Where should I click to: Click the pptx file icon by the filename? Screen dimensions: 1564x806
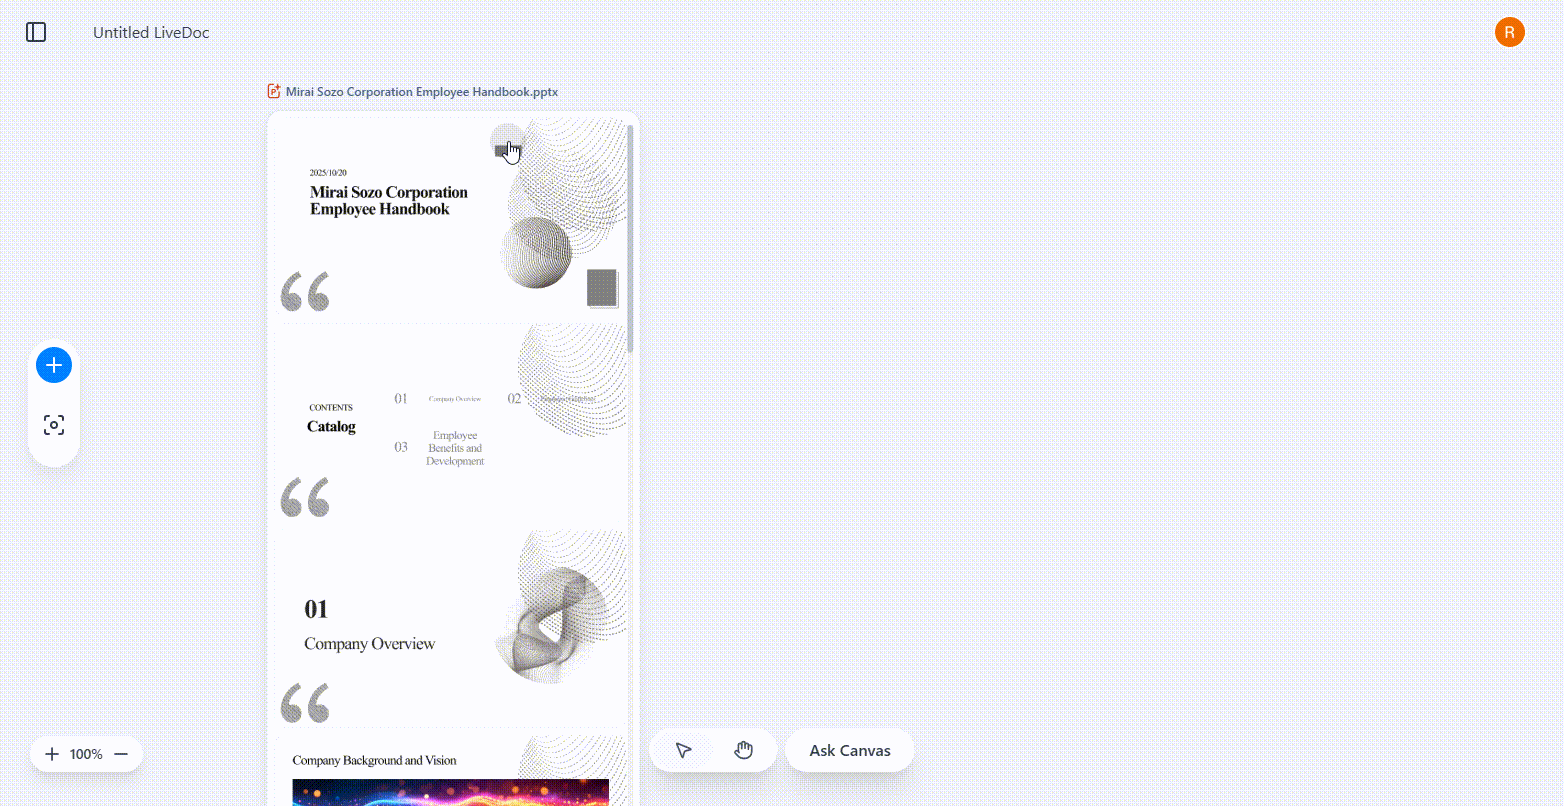[x=274, y=91]
